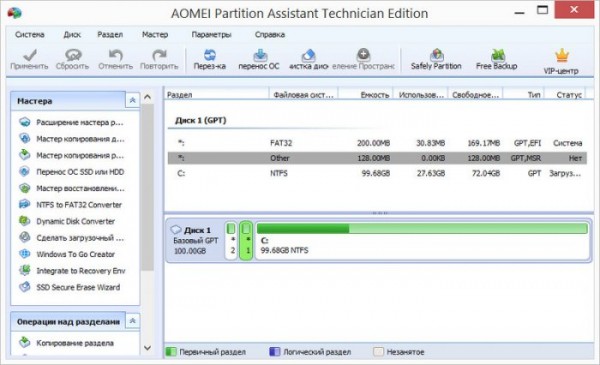
Task: Click the Сбросить (Discard) toolbar icon
Action: [73, 55]
